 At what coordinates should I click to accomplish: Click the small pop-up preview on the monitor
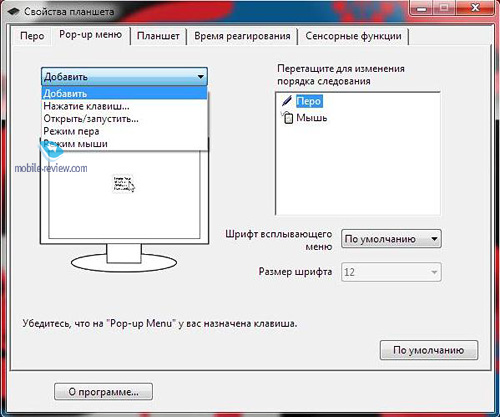[x=124, y=184]
